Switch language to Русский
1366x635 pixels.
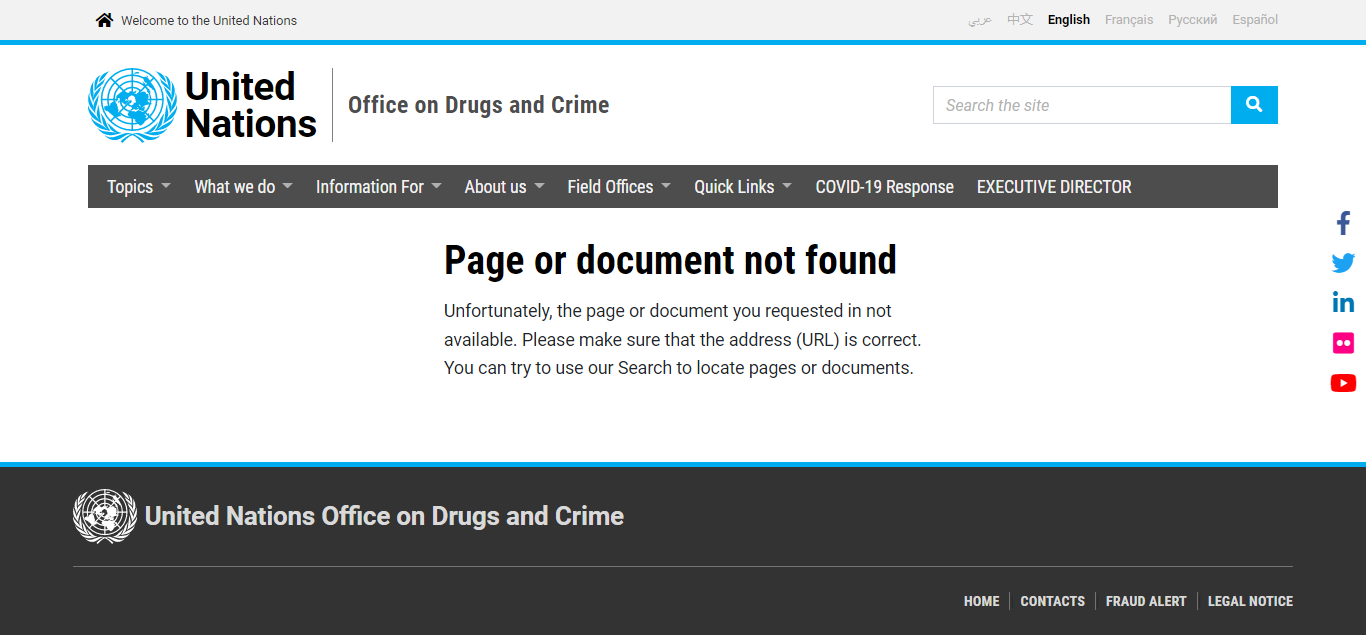click(x=1193, y=20)
